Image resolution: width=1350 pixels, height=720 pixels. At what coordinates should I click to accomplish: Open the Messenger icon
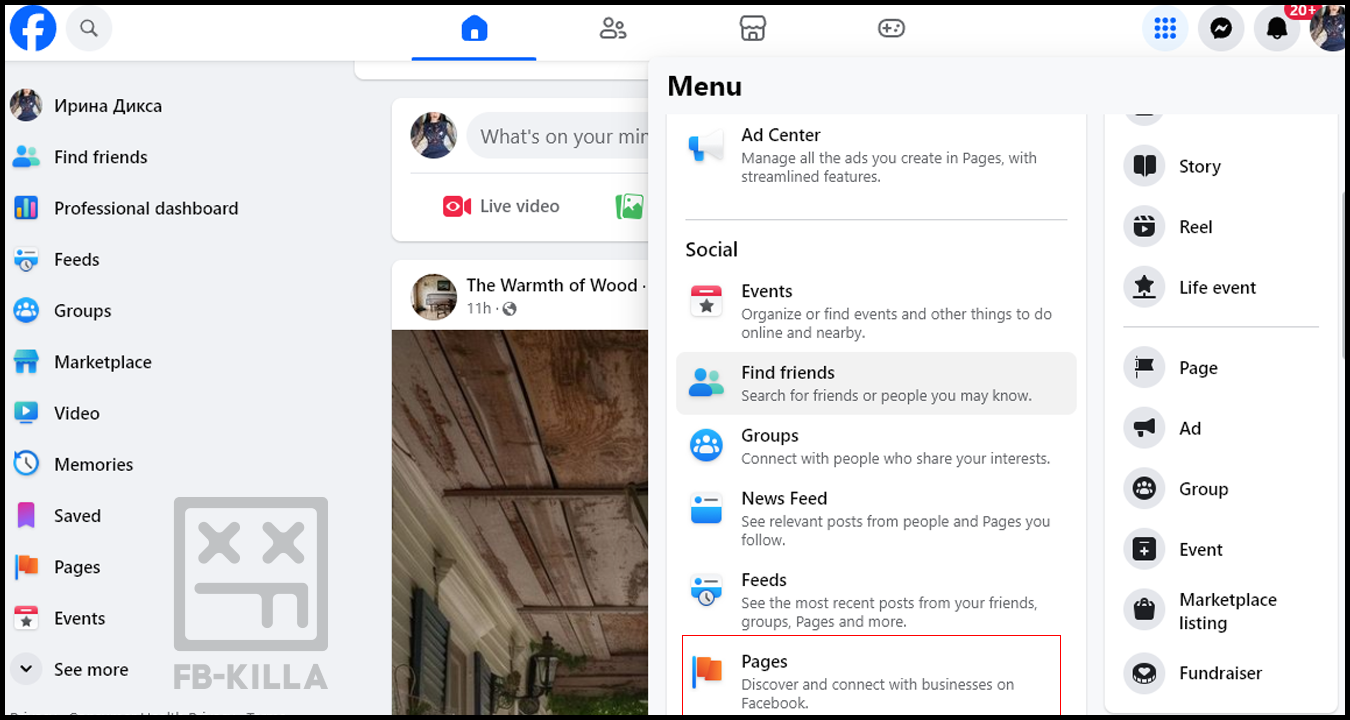point(1220,29)
